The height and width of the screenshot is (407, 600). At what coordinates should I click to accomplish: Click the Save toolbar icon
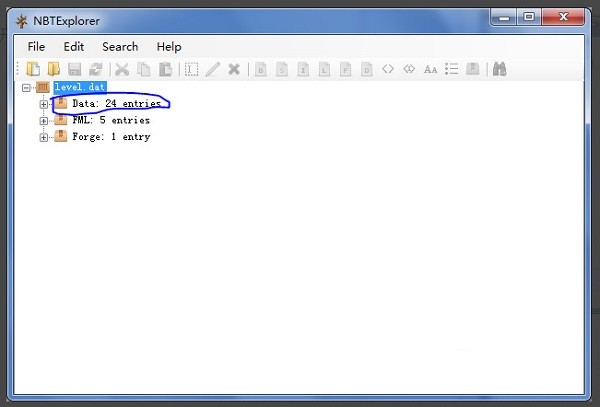click(x=75, y=69)
